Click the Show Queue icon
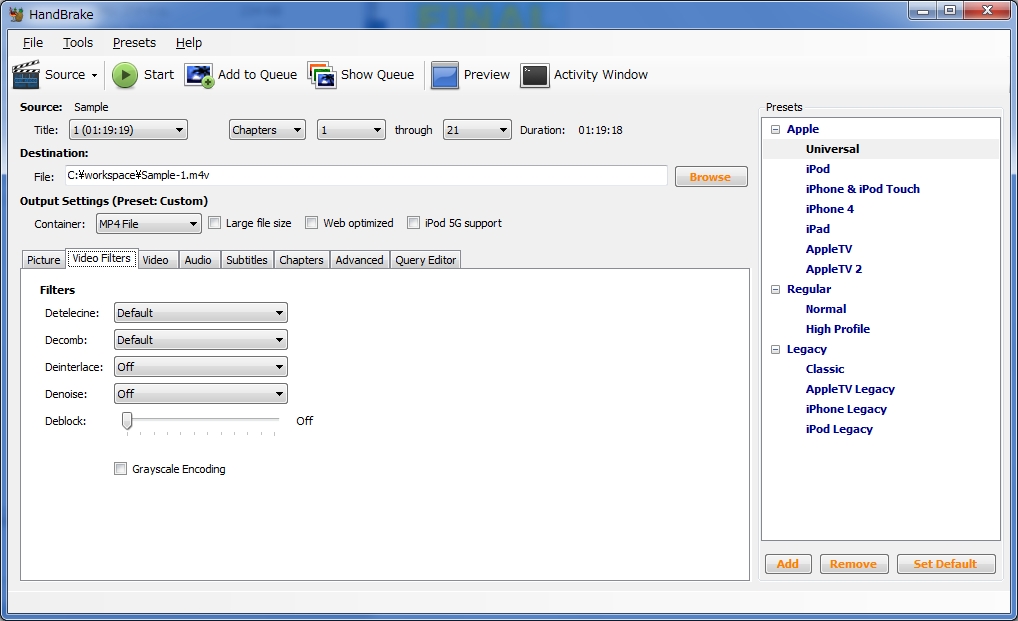 [322, 75]
